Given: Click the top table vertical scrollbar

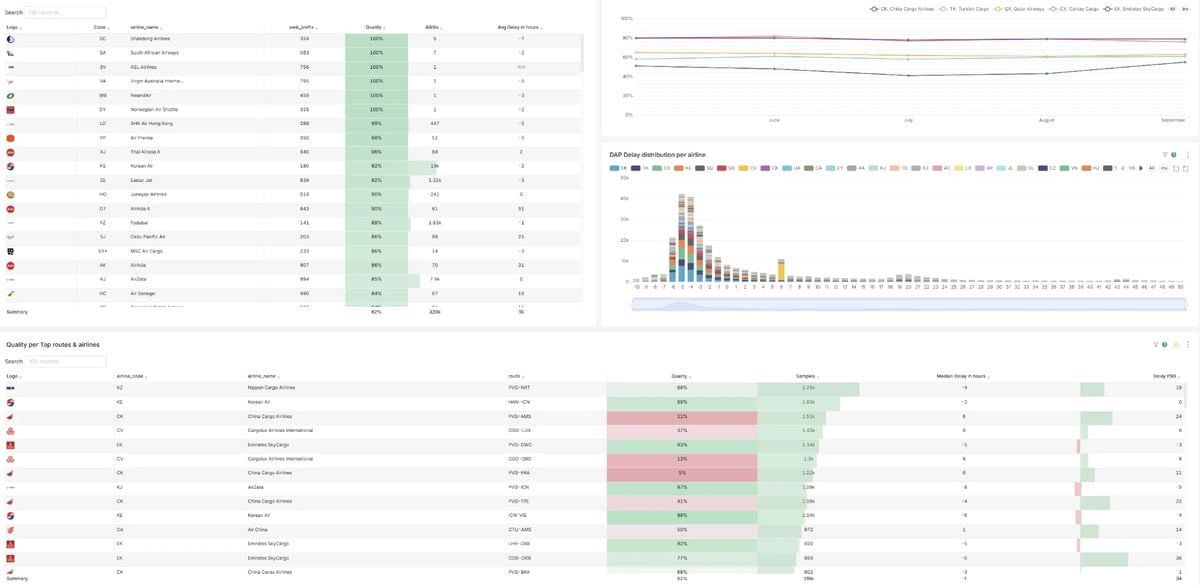Looking at the screenshot, I should pyautogui.click(x=582, y=50).
